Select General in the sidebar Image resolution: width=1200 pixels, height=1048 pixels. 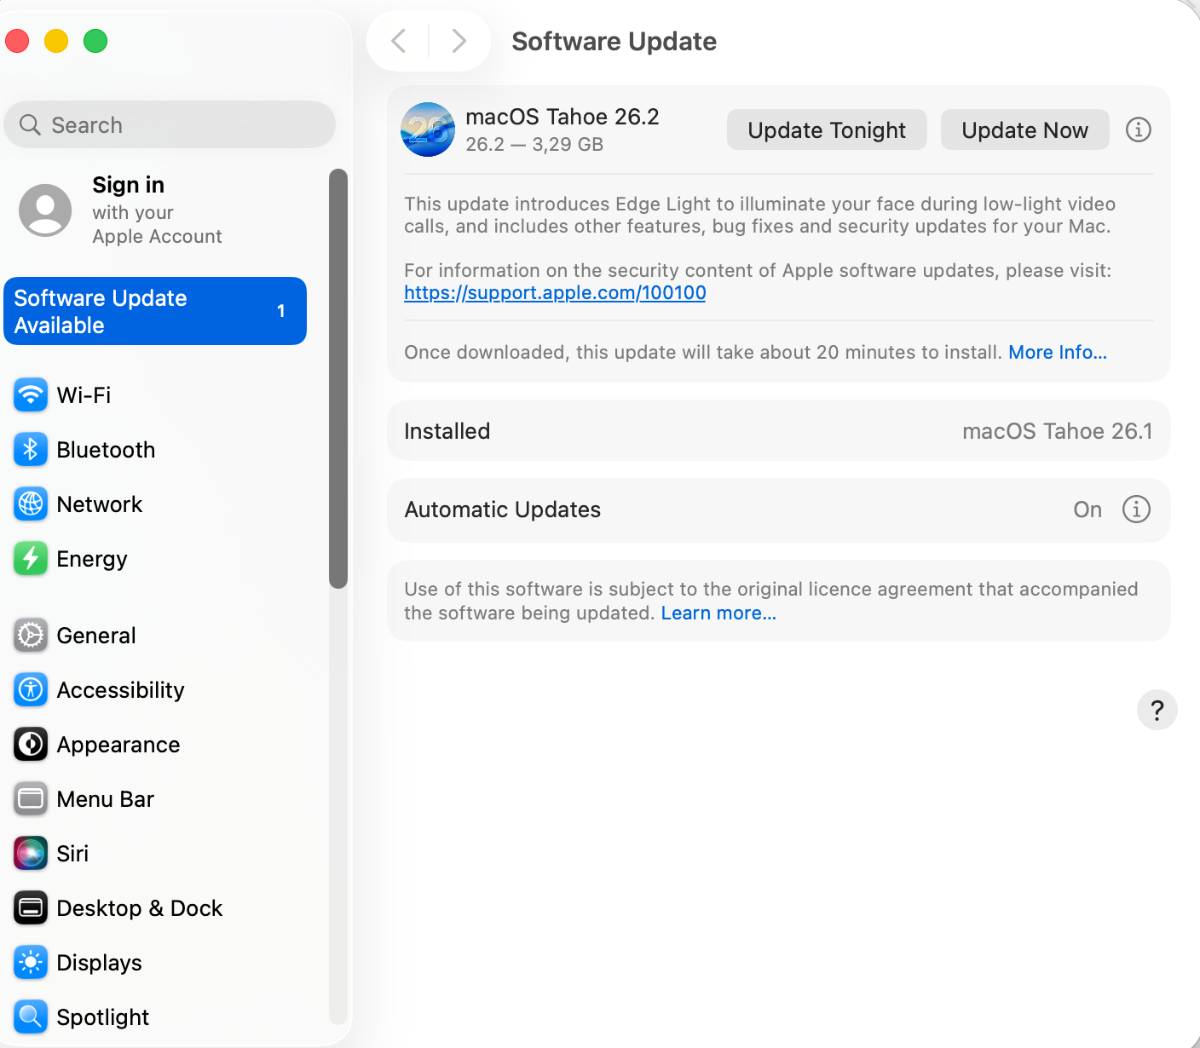75,635
